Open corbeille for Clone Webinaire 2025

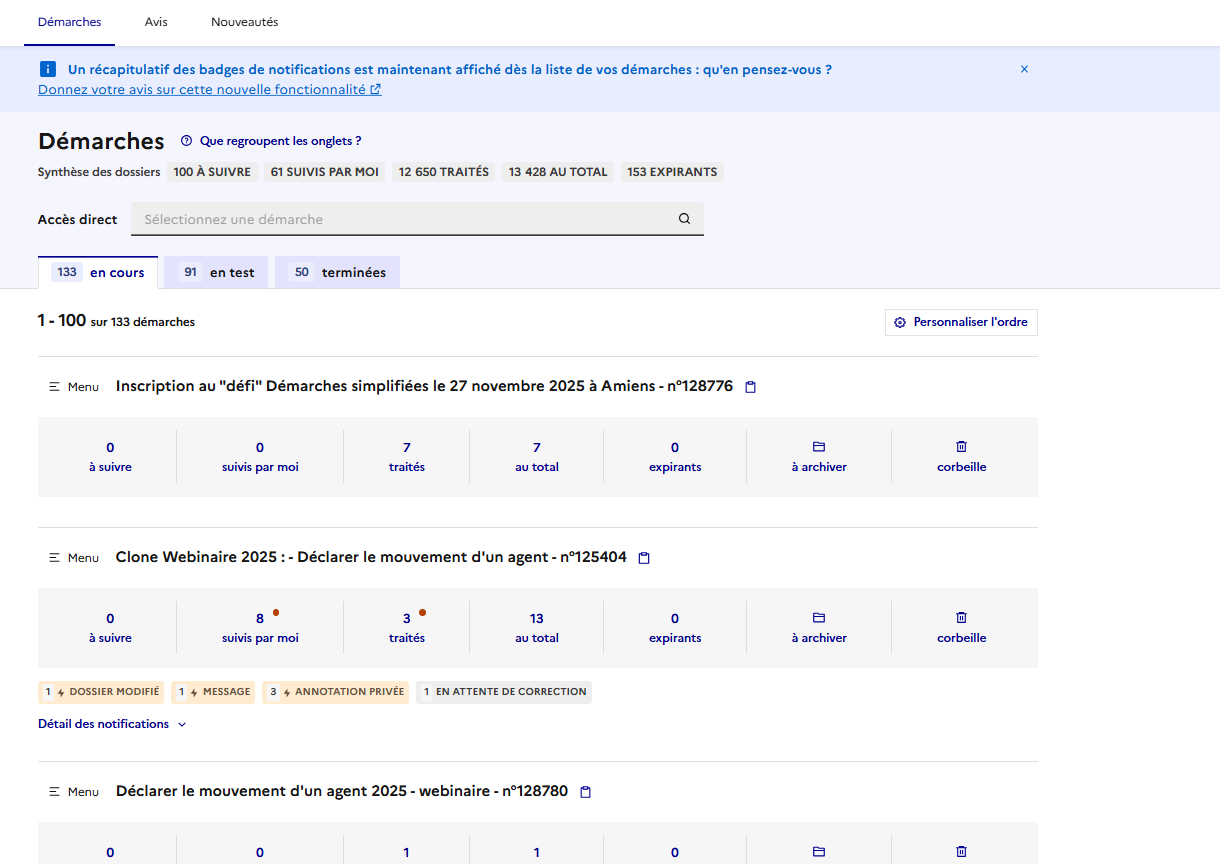point(961,627)
